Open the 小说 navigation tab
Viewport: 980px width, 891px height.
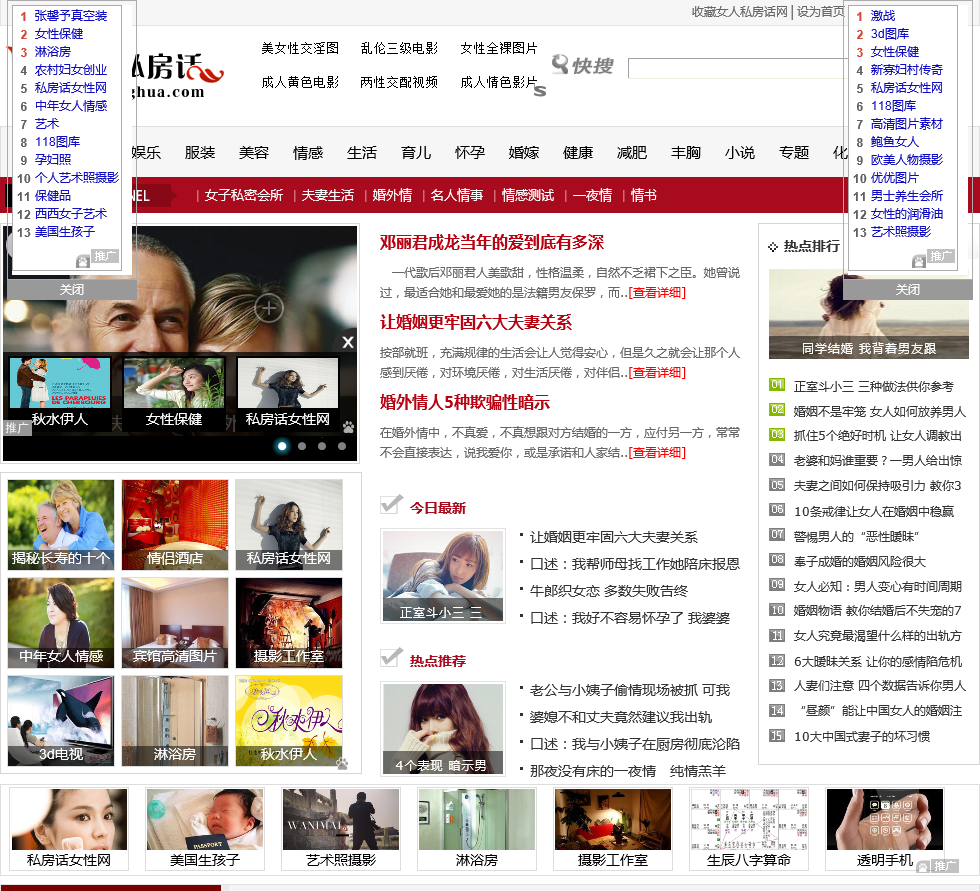coord(740,152)
